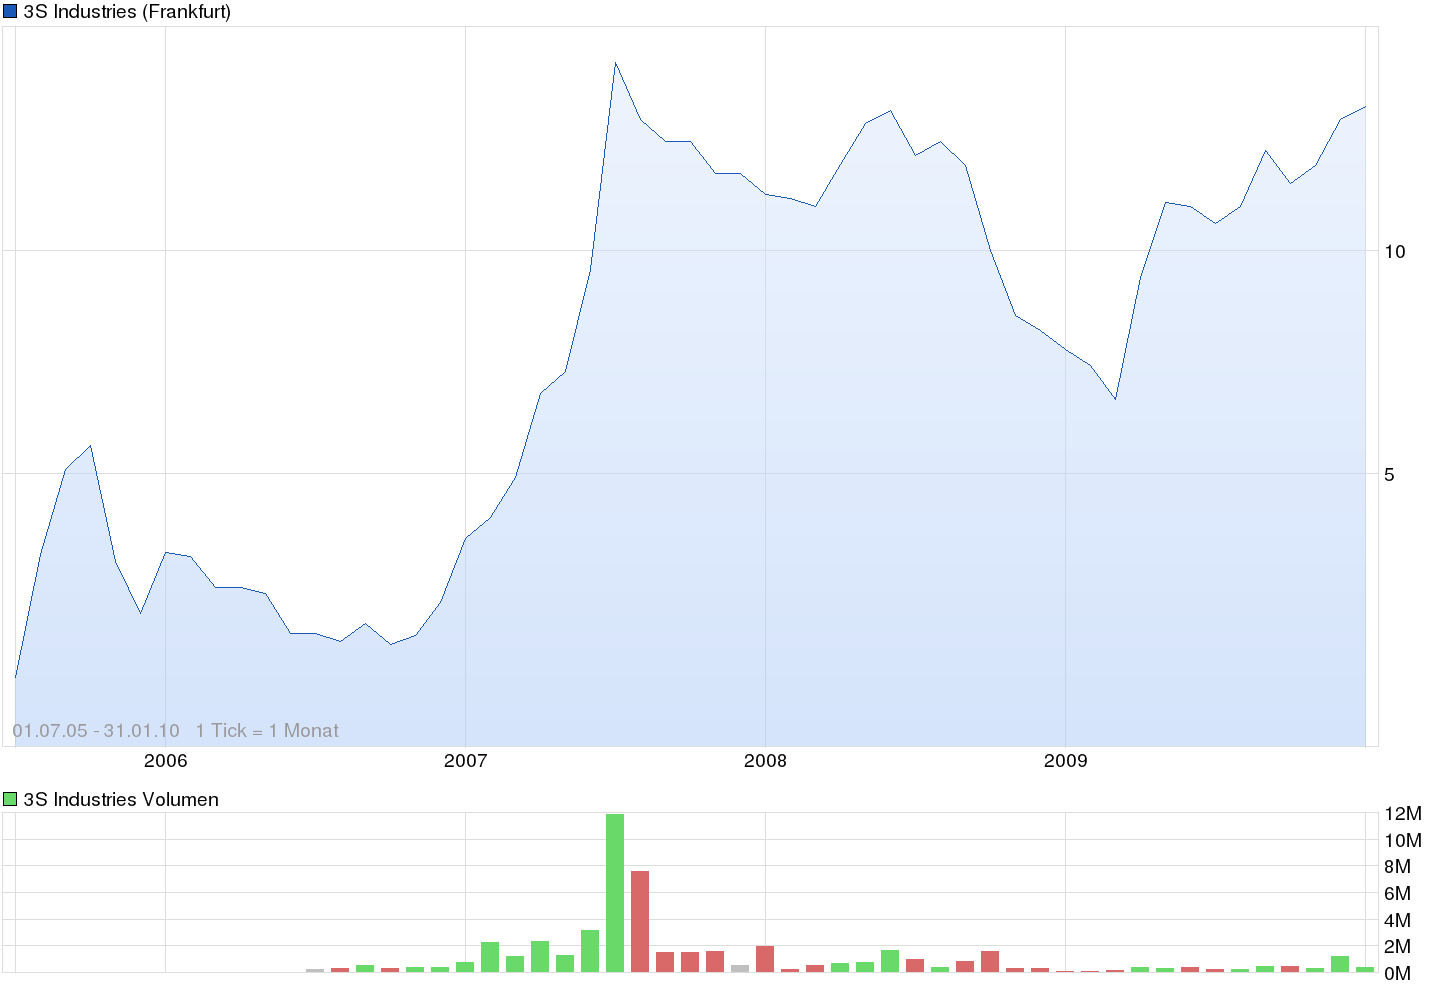Click the 12M volume axis label
This screenshot has height=992, width=1452.
click(1403, 814)
